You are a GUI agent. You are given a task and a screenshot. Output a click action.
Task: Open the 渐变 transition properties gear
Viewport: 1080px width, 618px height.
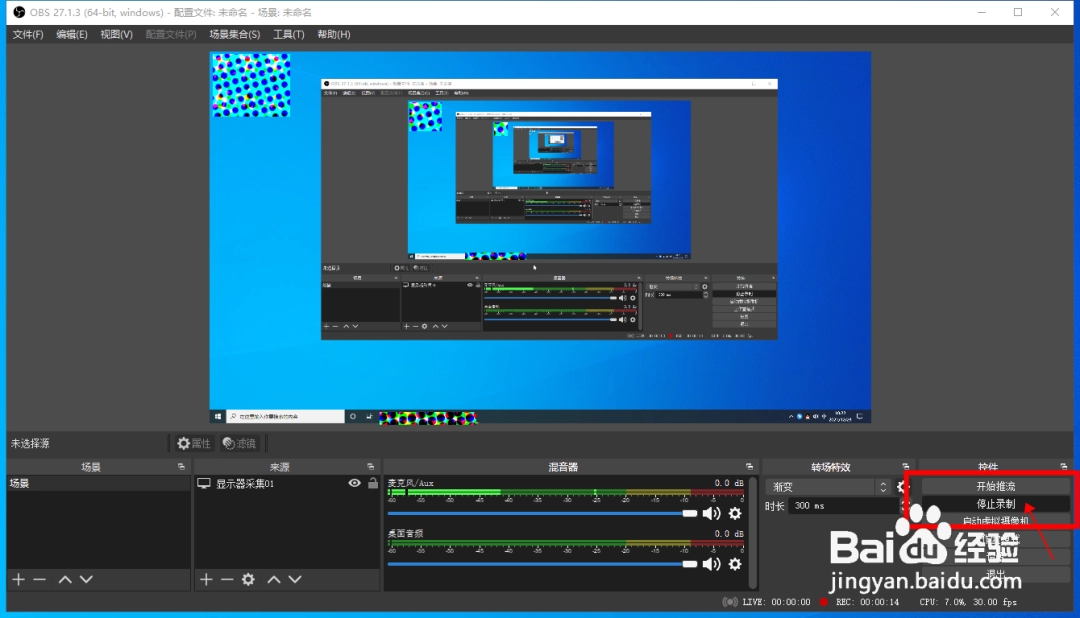(900, 487)
